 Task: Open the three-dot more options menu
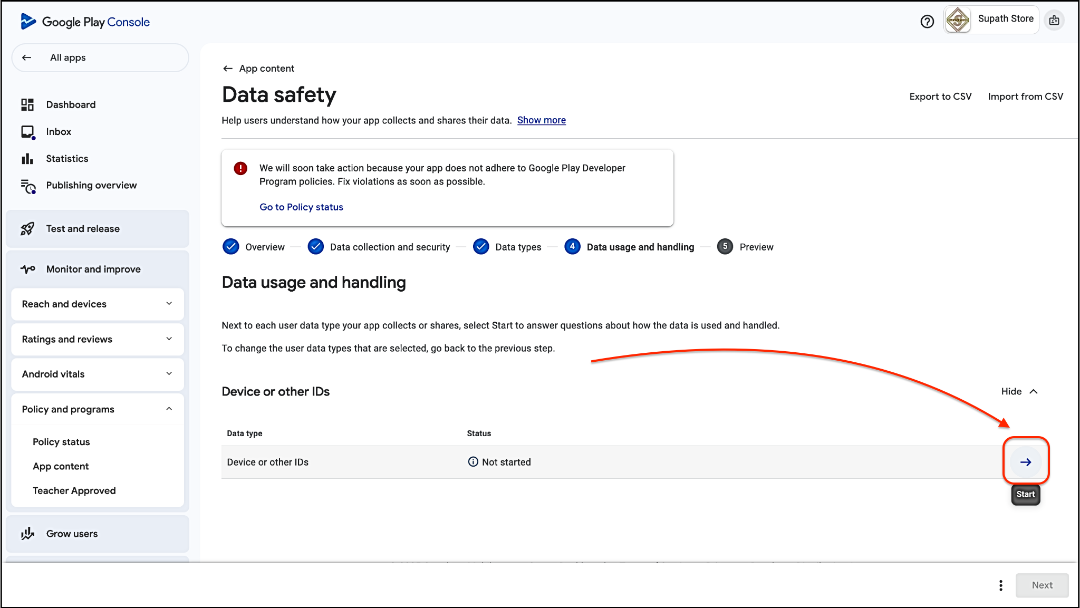(x=1000, y=585)
